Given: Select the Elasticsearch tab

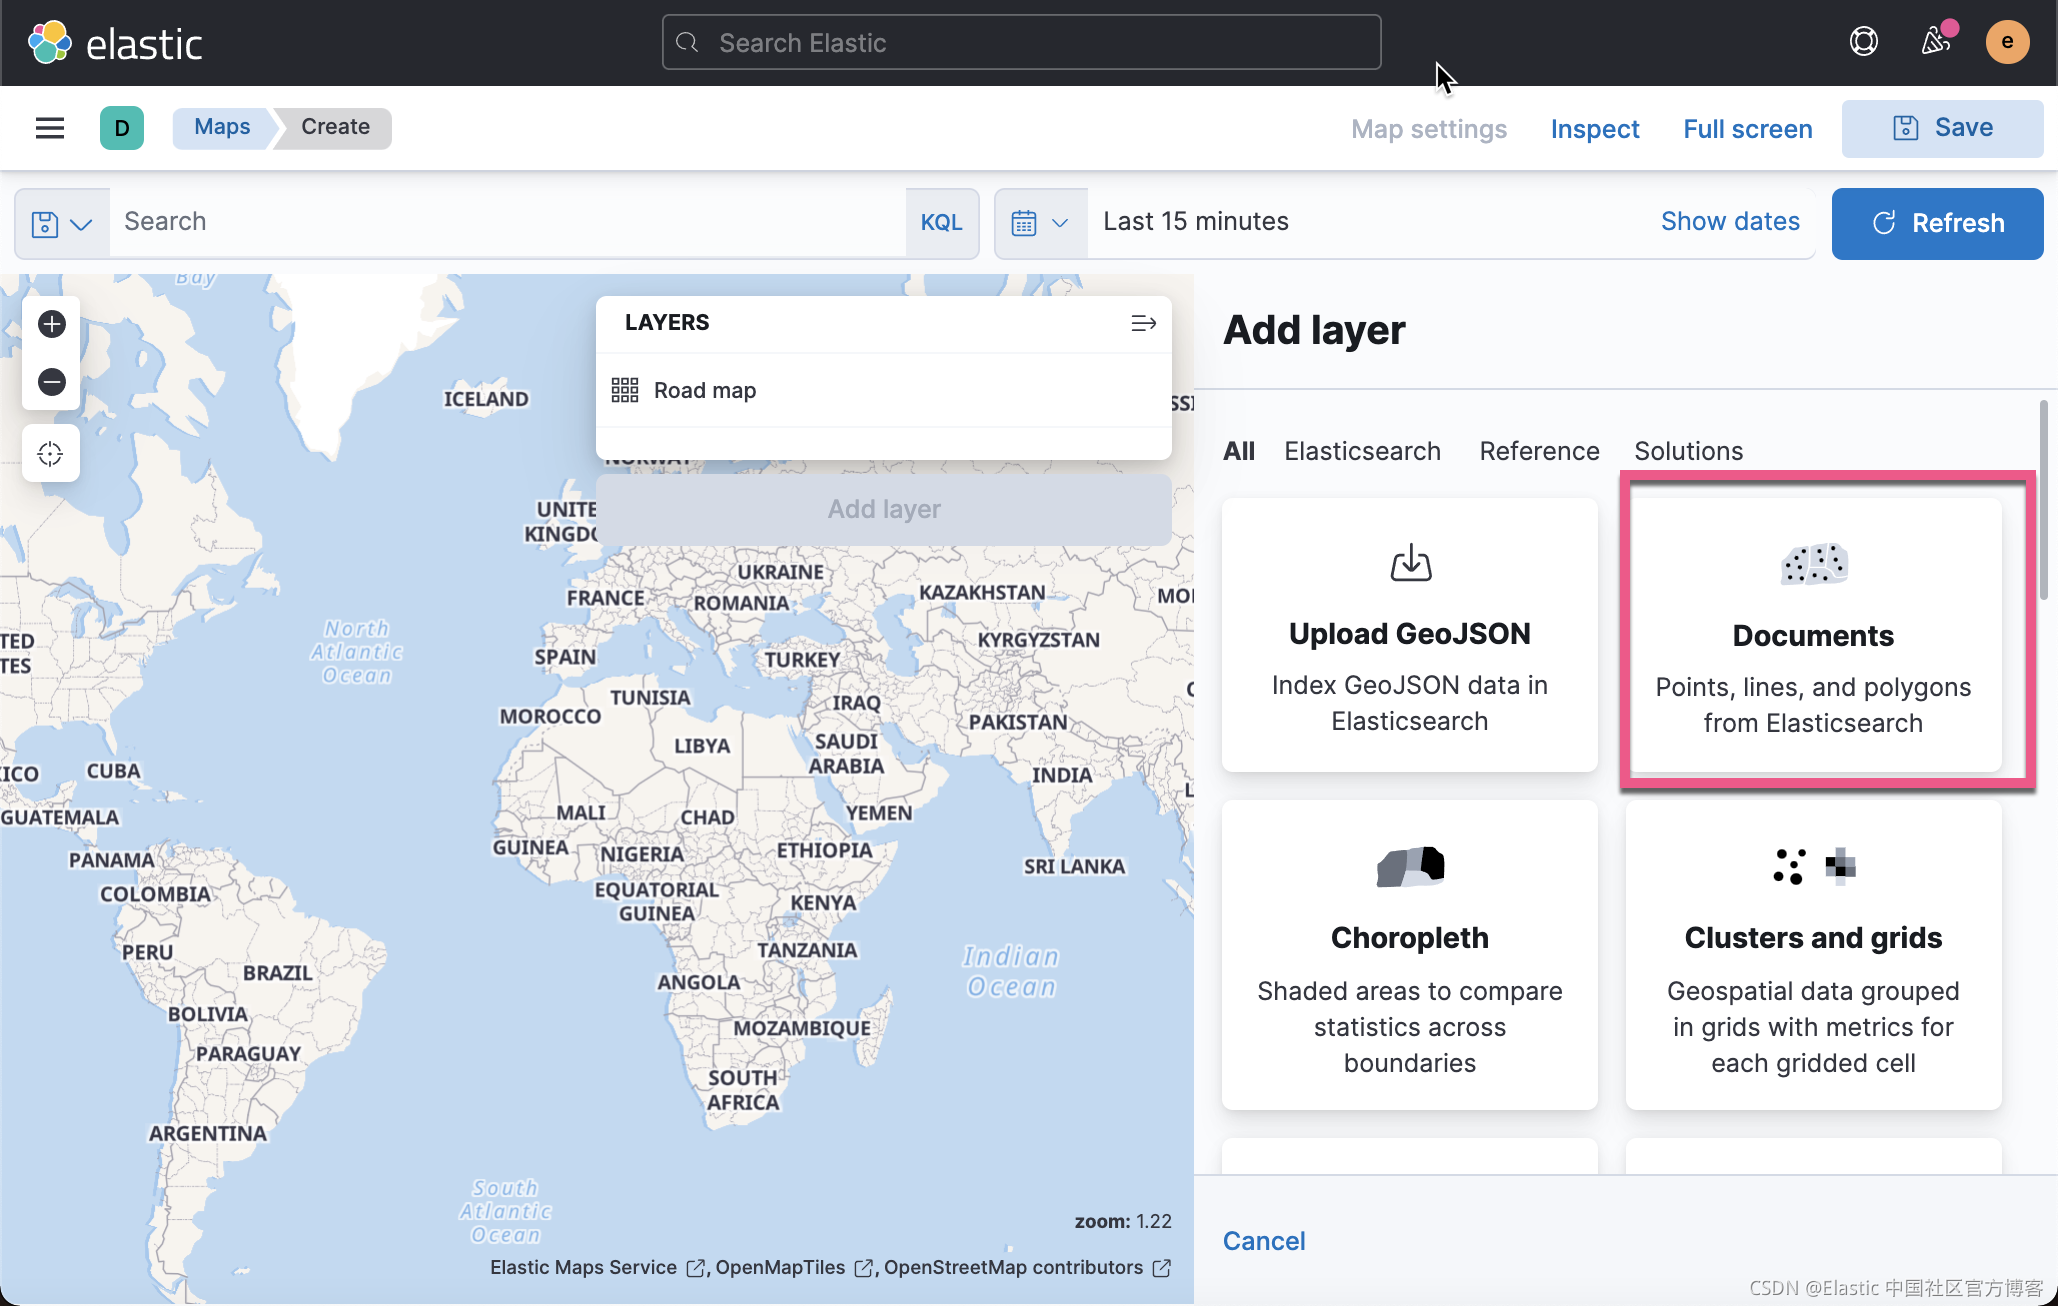Looking at the screenshot, I should [1362, 451].
